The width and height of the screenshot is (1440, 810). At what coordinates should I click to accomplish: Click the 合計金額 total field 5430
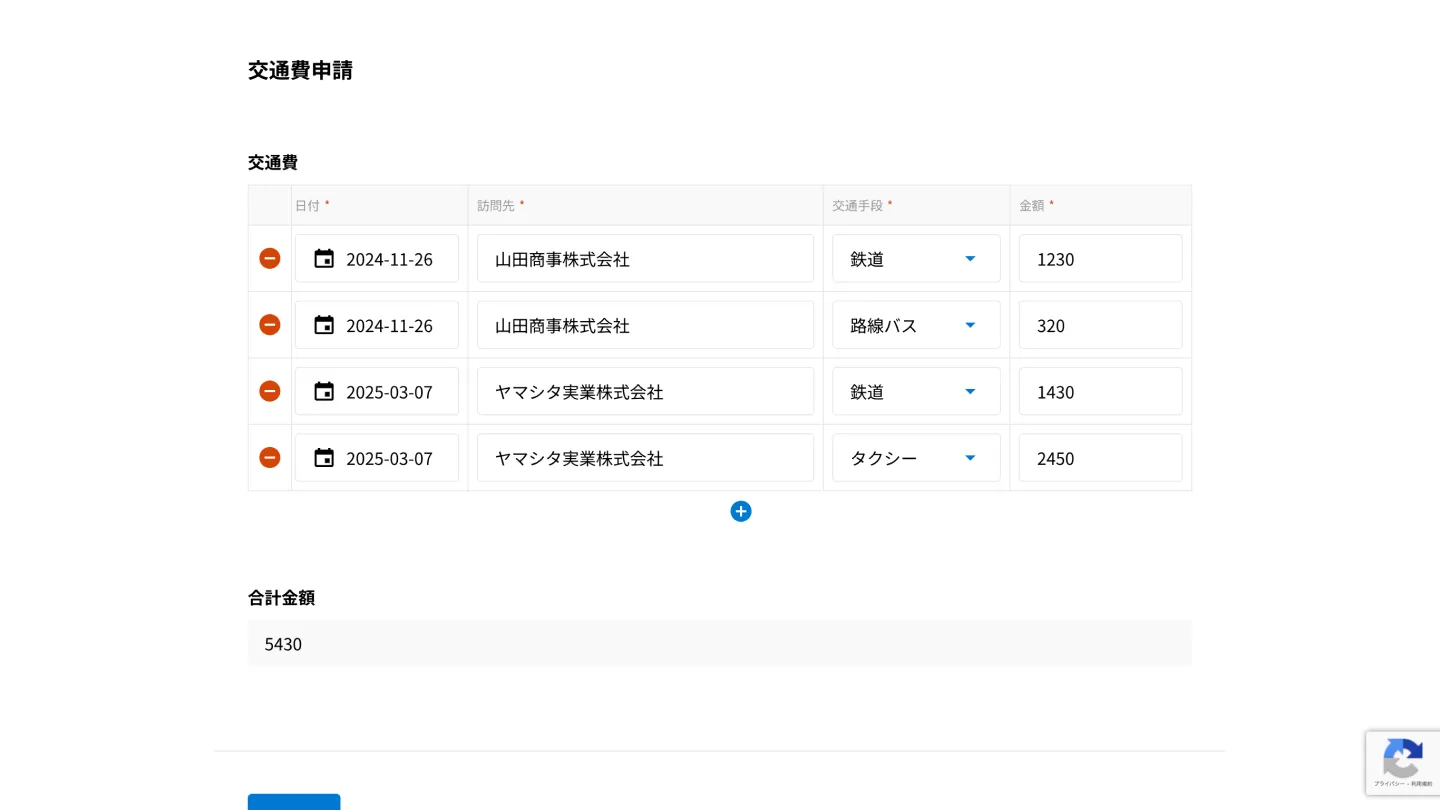[719, 643]
